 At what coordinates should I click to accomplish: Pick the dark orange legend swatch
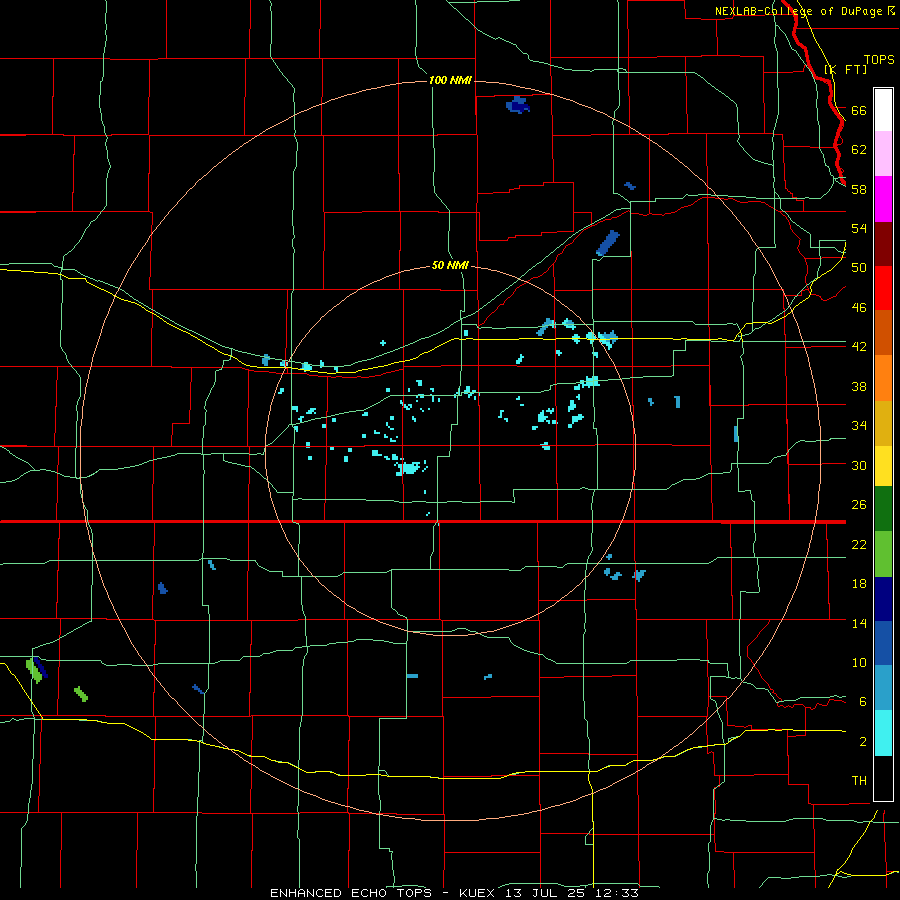coord(883,332)
